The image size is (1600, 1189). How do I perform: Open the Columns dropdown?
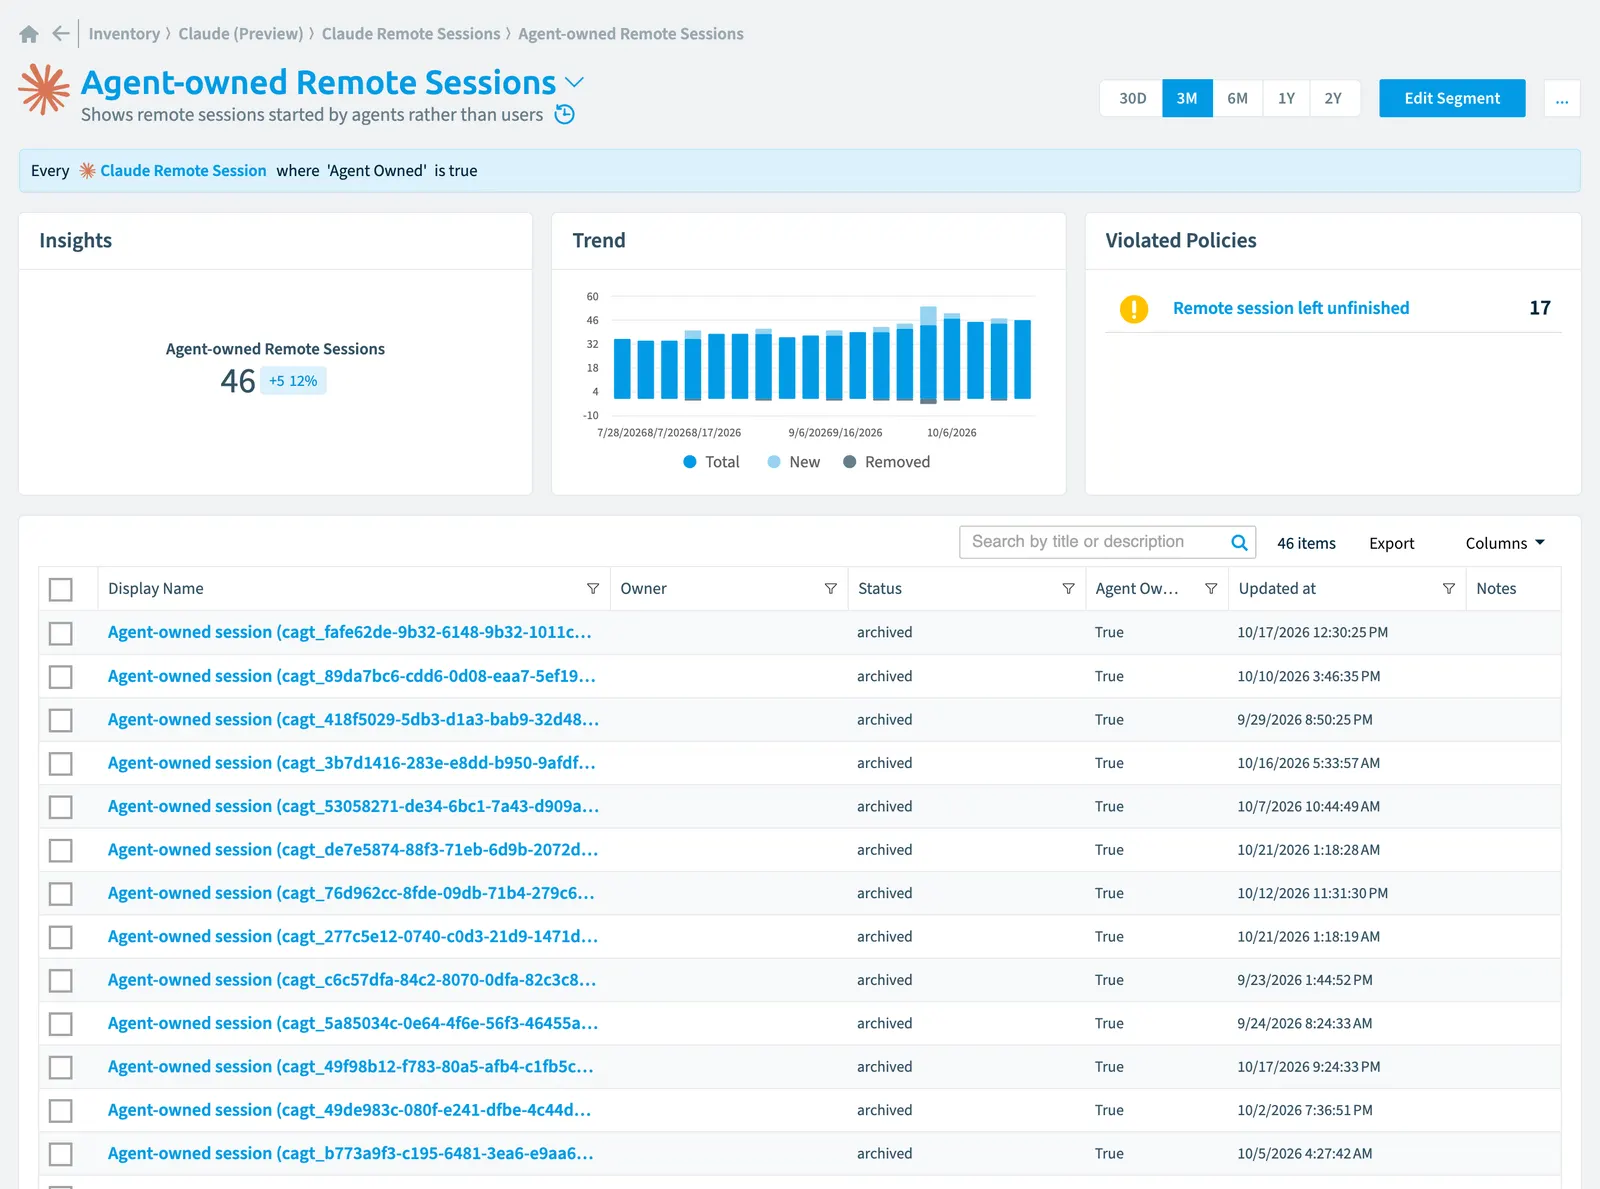[1505, 543]
